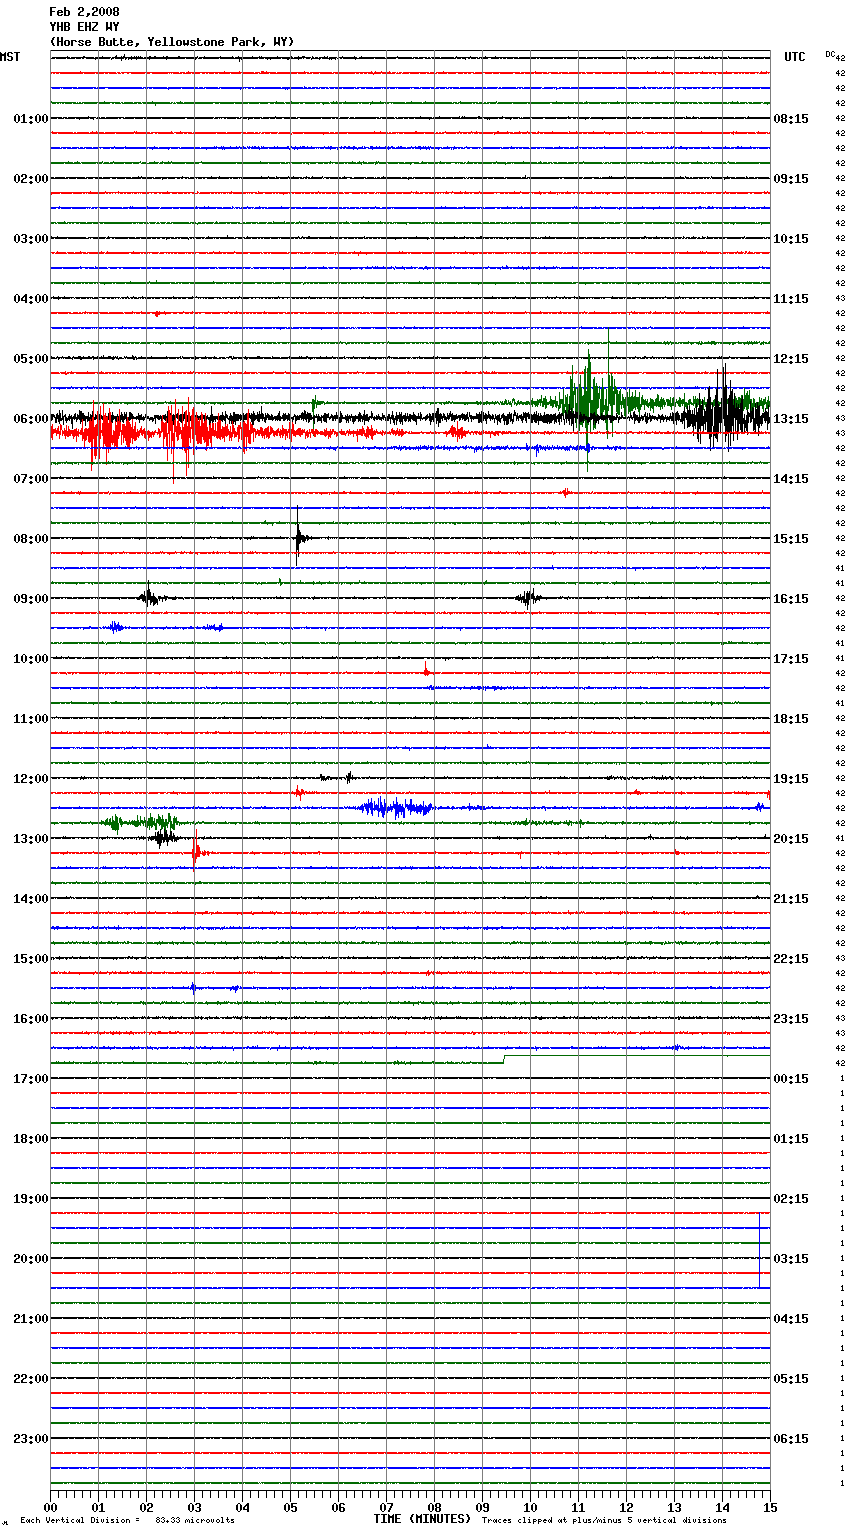Click the UTC time label "06:15"
This screenshot has height=1534, width=850.
(791, 1439)
